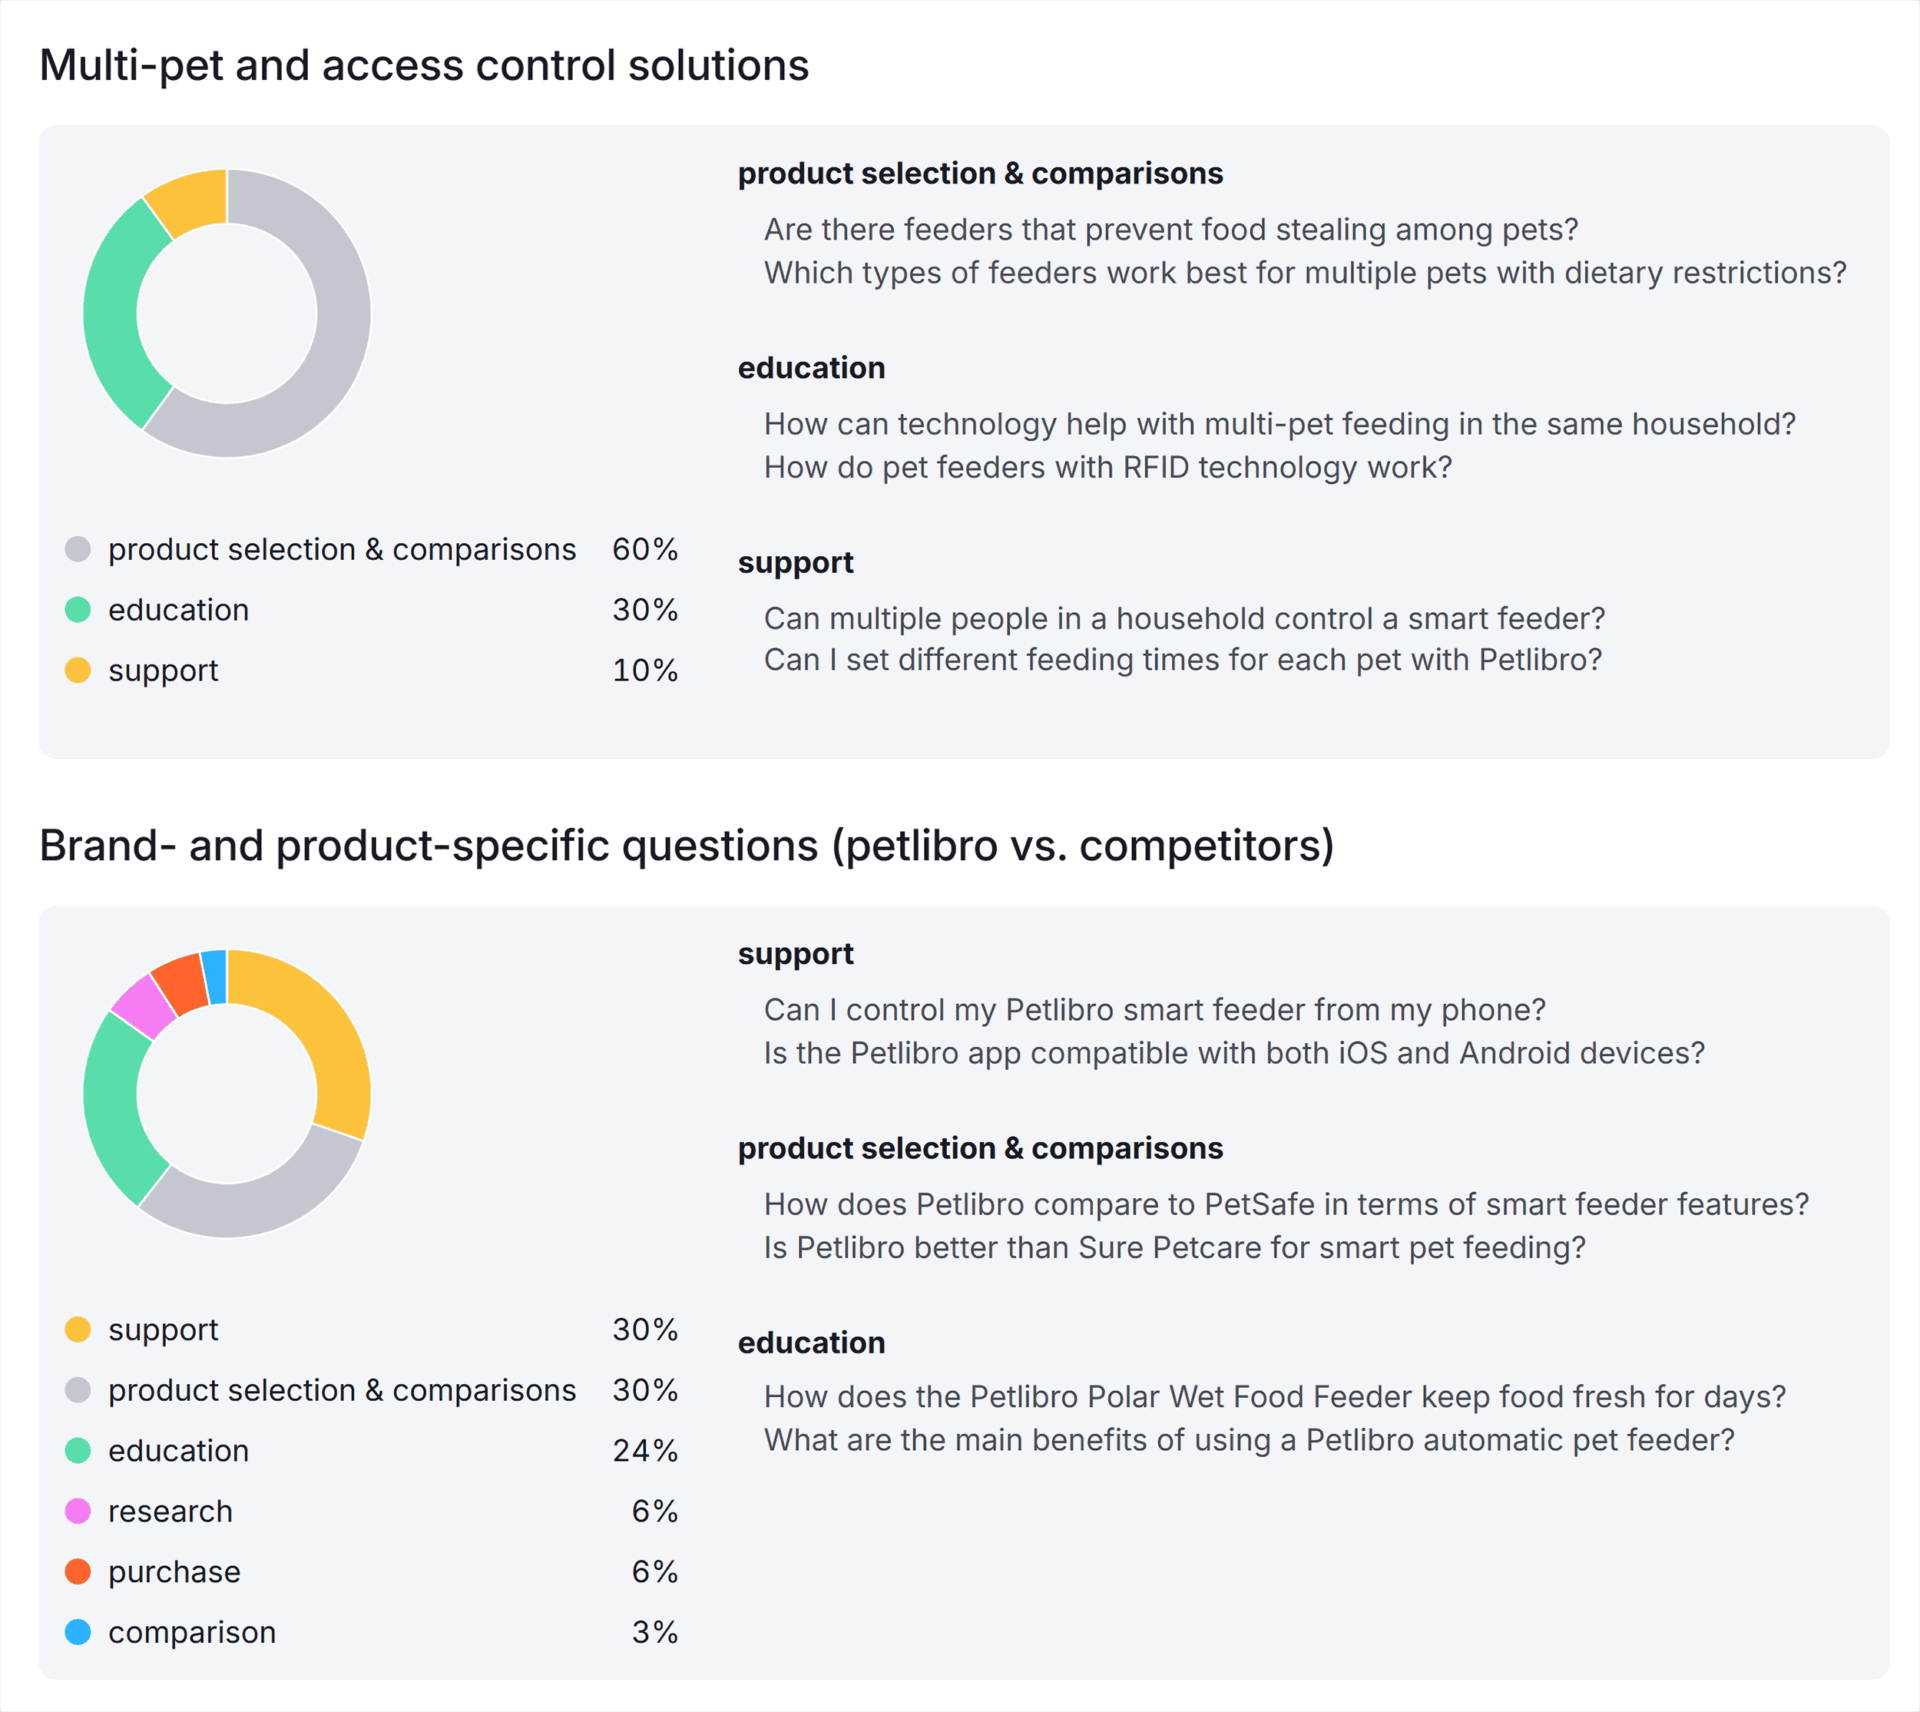Click the pink research slice in the Brand donut
The image size is (1920, 1712).
(144, 1006)
